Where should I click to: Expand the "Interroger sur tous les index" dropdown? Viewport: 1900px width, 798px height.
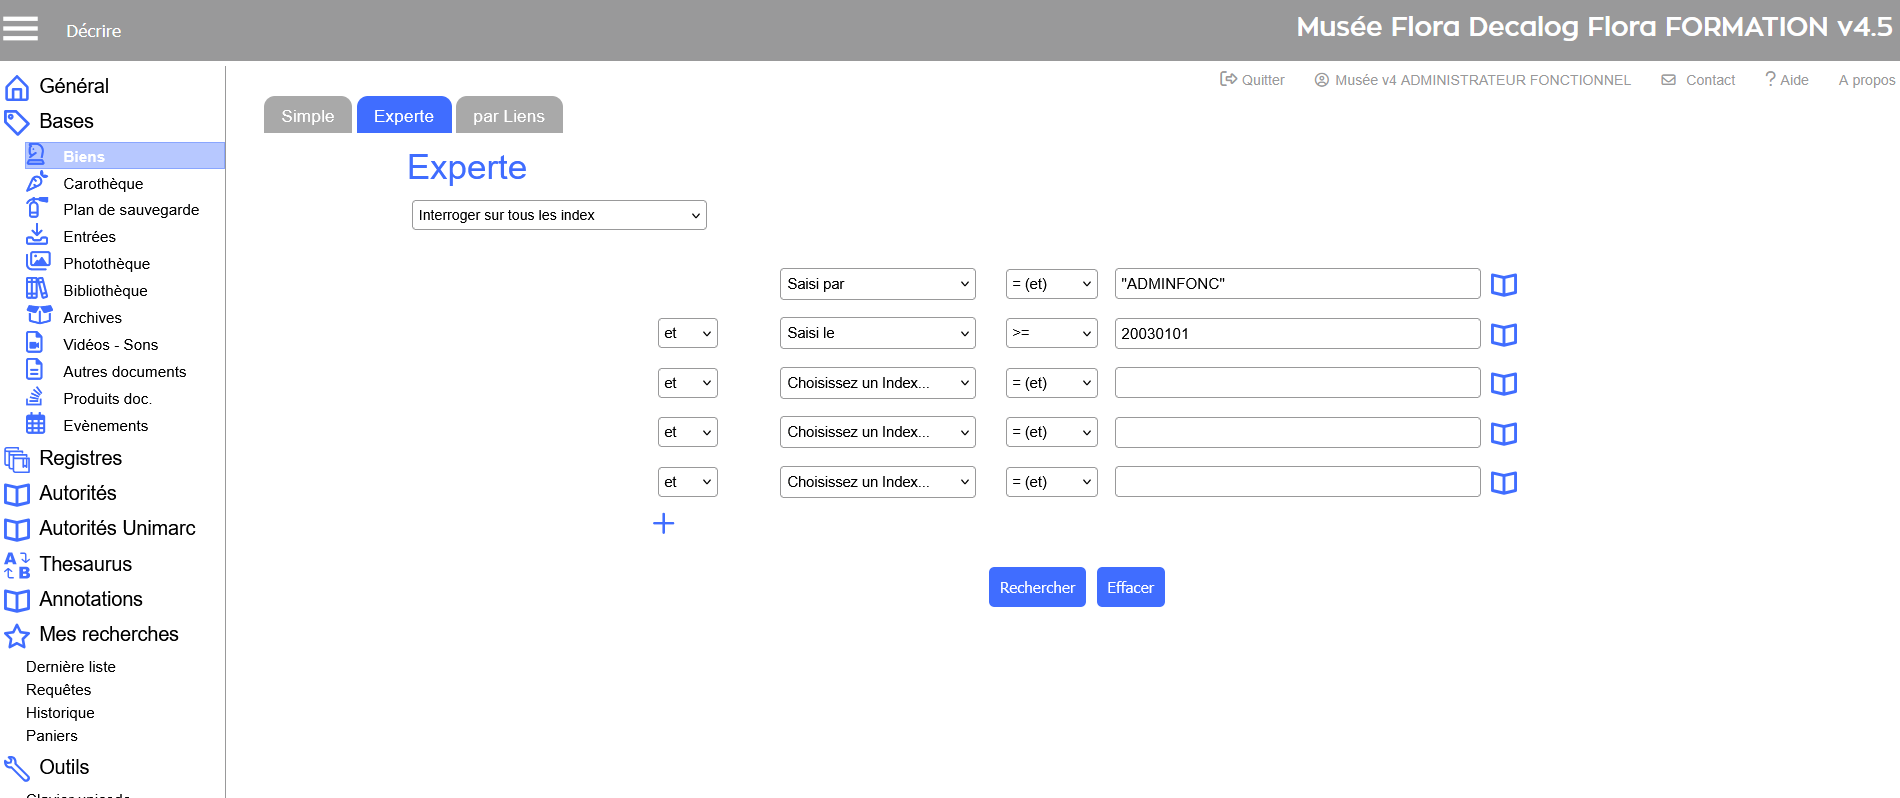pyautogui.click(x=558, y=215)
